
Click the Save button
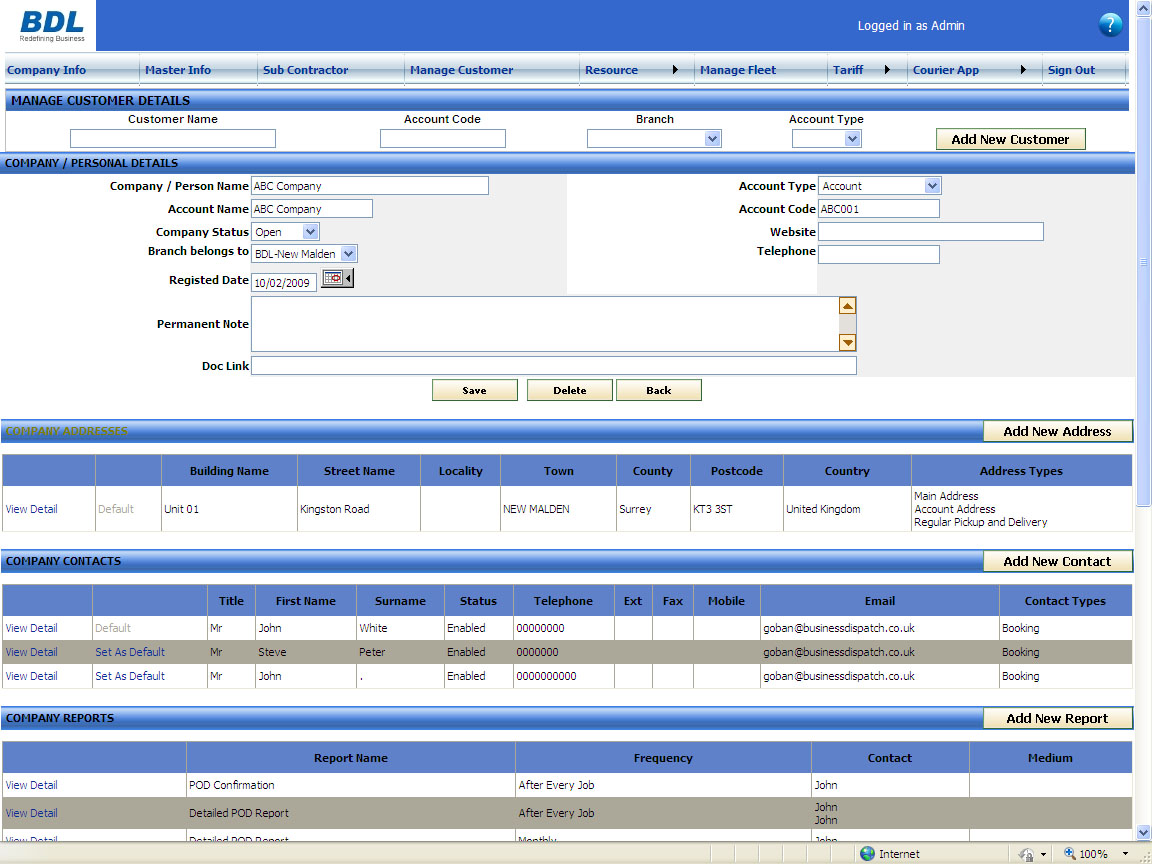click(475, 390)
